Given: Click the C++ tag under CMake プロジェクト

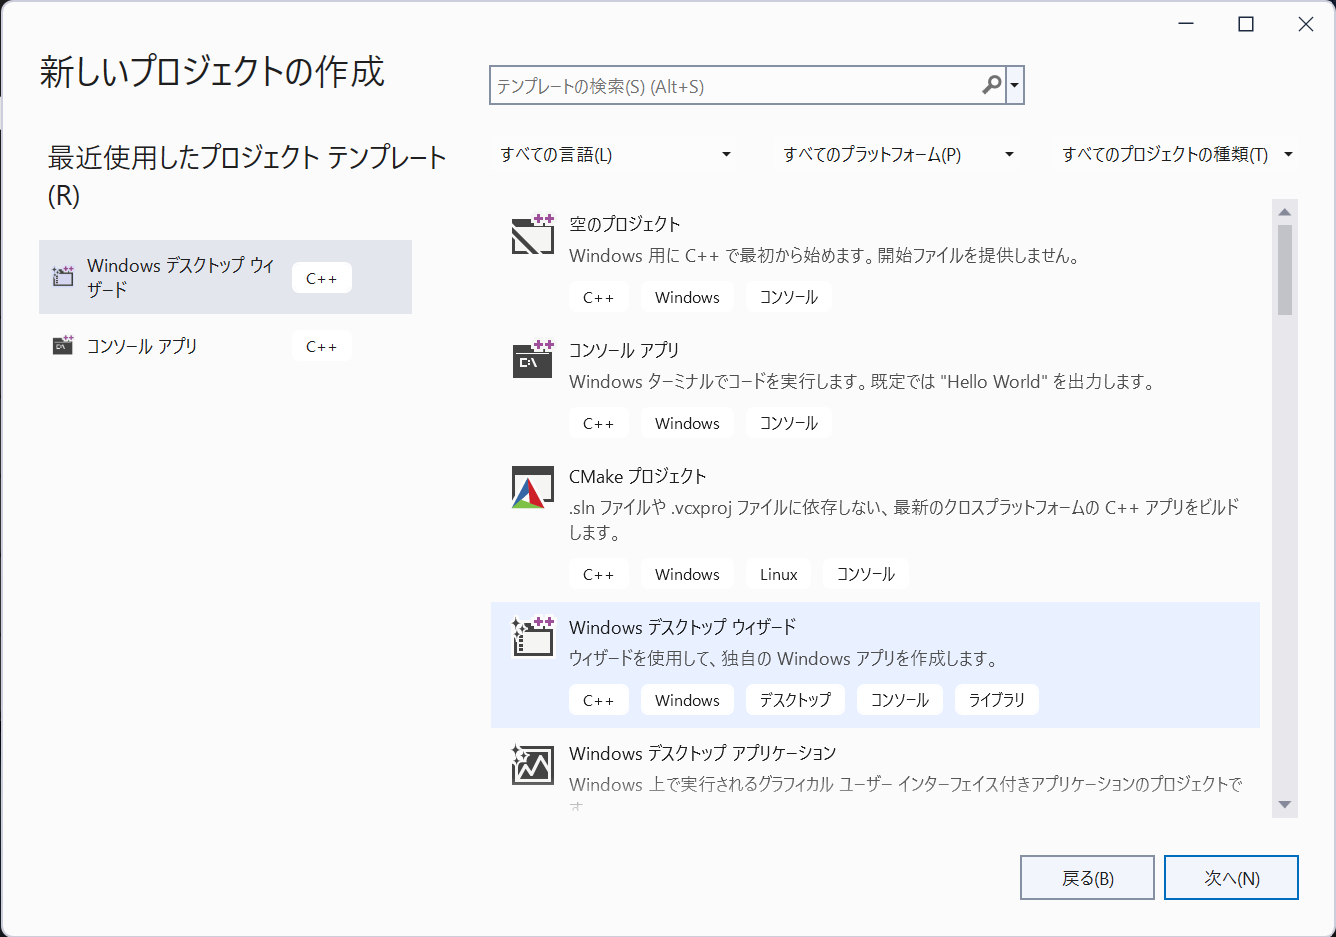Looking at the screenshot, I should click(599, 574).
